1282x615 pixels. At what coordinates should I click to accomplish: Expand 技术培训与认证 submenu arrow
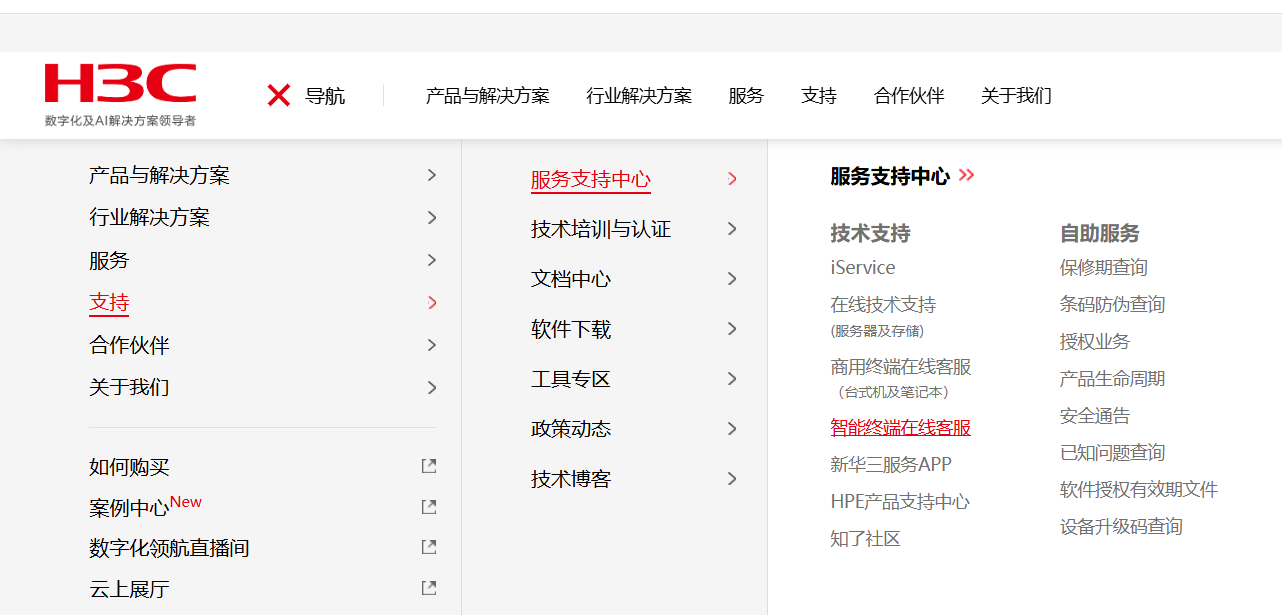(732, 229)
